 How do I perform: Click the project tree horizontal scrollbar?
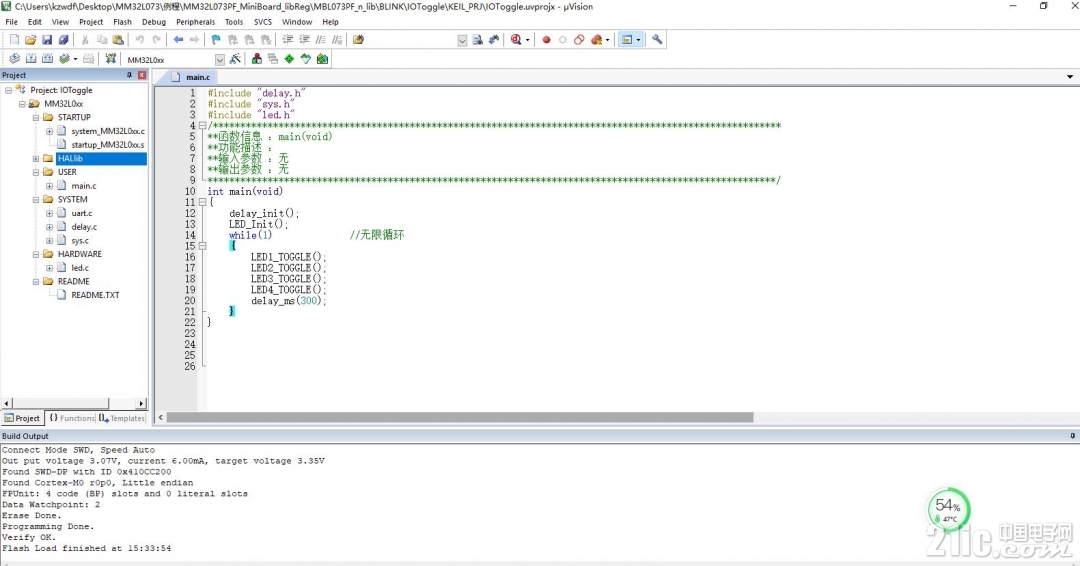click(x=59, y=403)
